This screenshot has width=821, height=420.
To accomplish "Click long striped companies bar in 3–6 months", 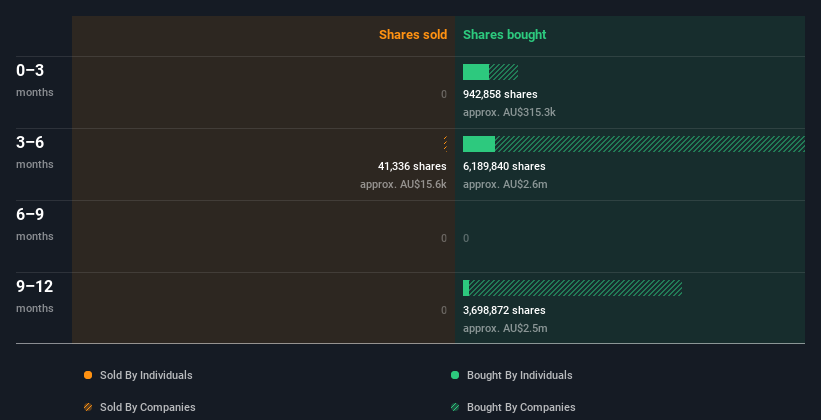I will click(x=650, y=144).
